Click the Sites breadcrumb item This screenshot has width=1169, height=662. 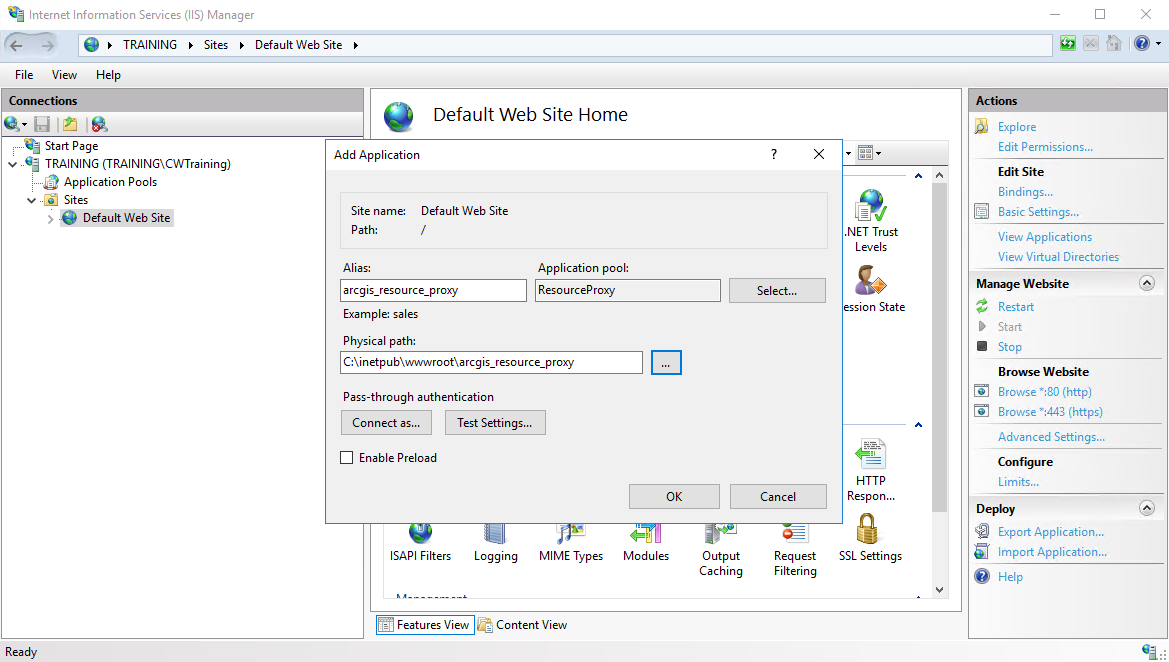(216, 45)
